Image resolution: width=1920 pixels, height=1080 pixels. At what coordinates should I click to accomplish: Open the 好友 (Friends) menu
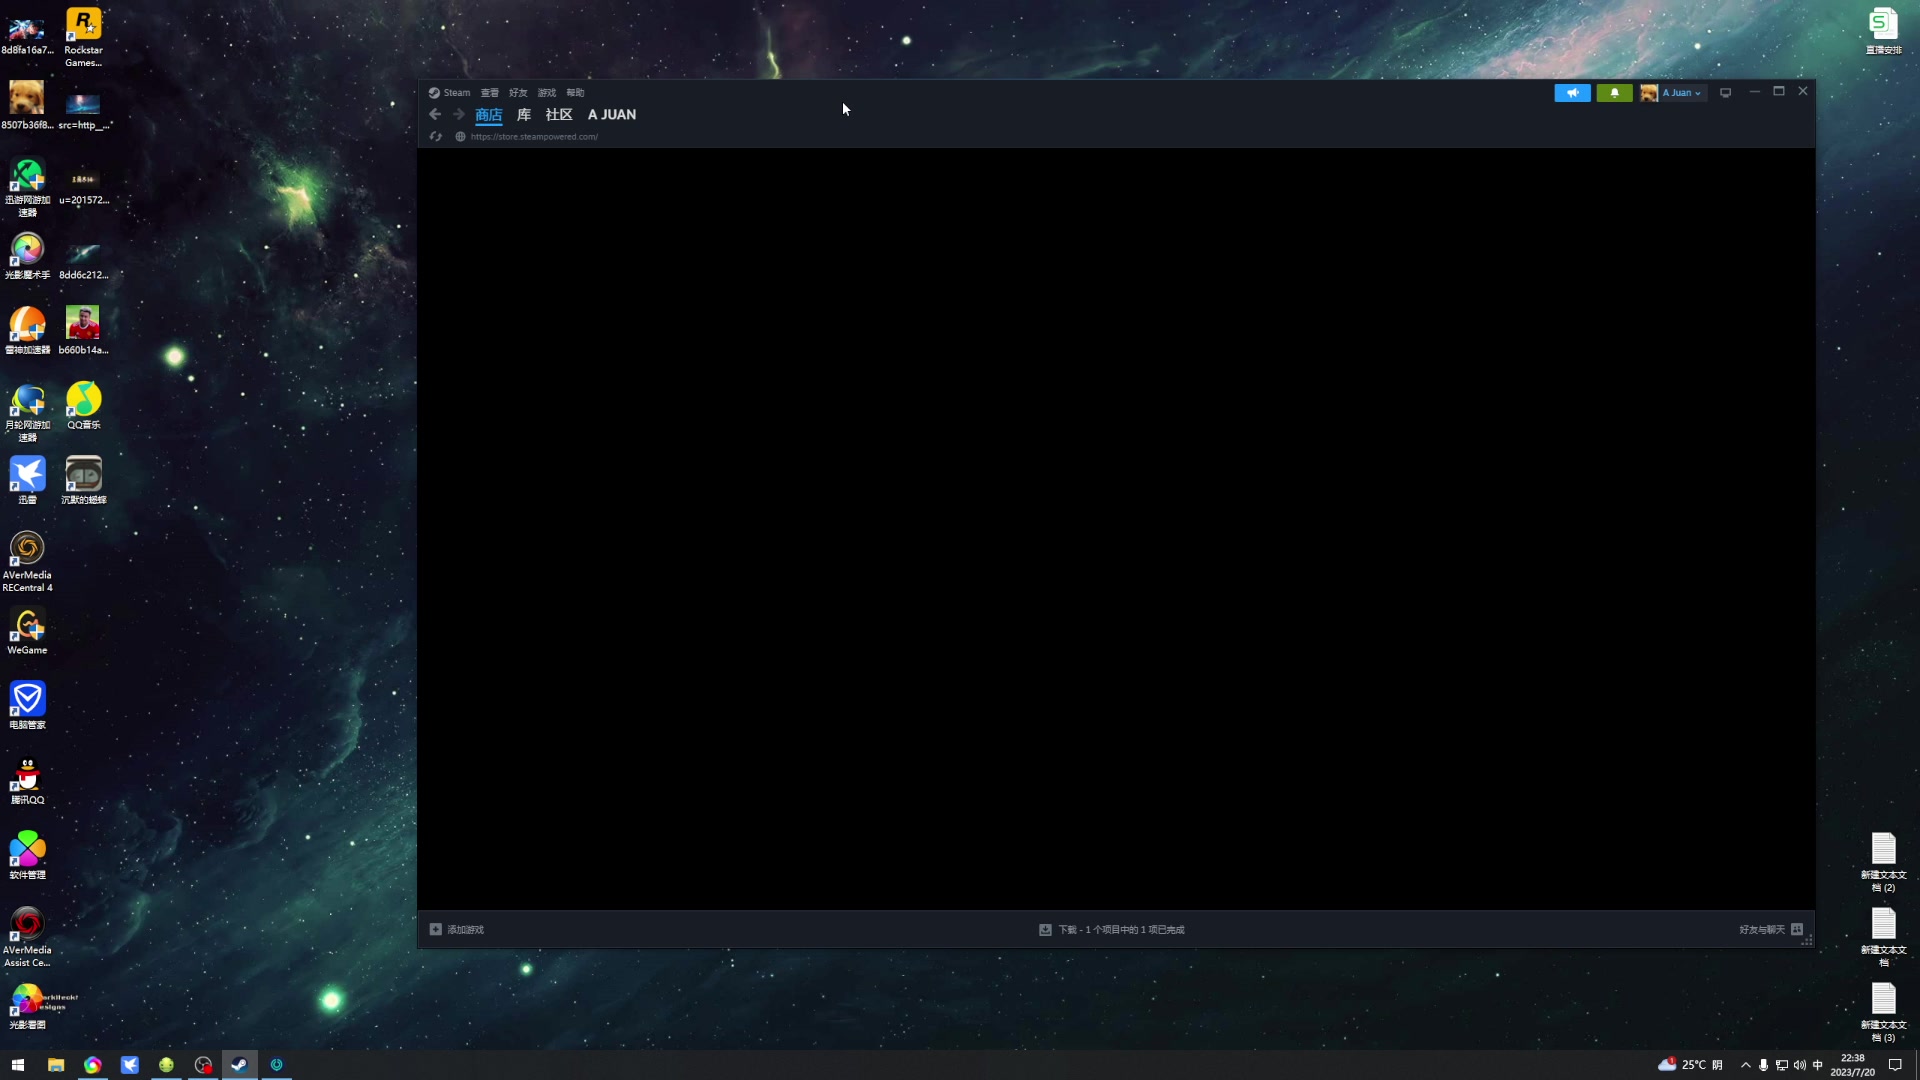tap(518, 93)
